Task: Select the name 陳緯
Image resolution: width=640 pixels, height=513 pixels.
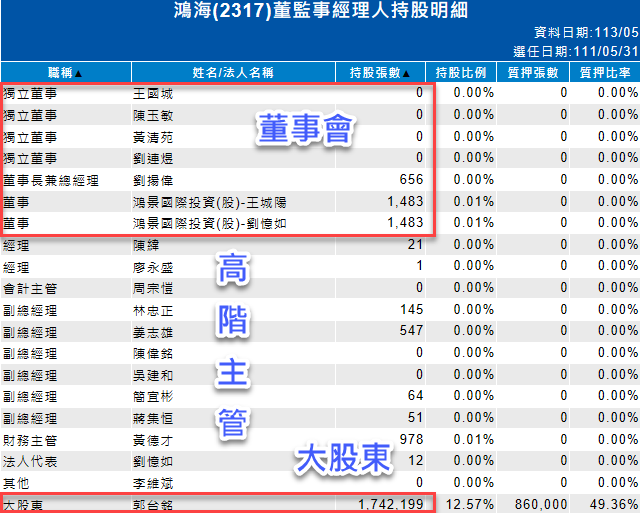Action: 146,246
